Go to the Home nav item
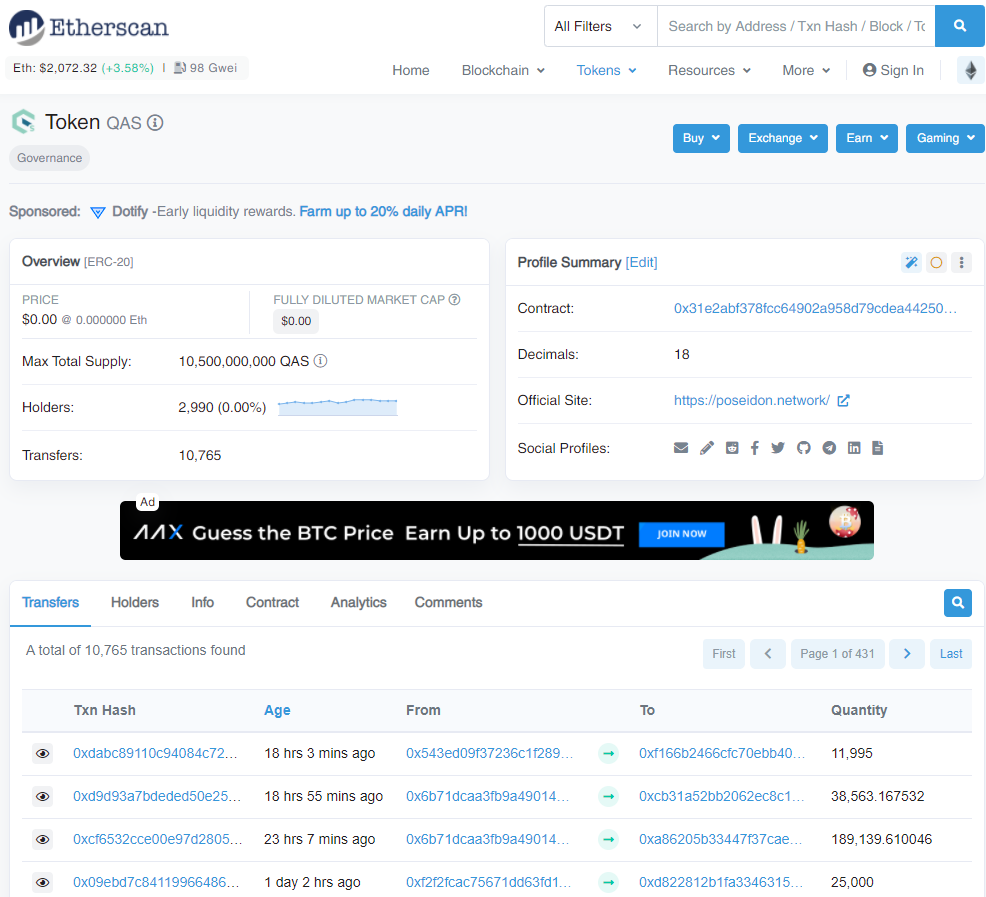Viewport: 986px width, 897px height. tap(411, 70)
